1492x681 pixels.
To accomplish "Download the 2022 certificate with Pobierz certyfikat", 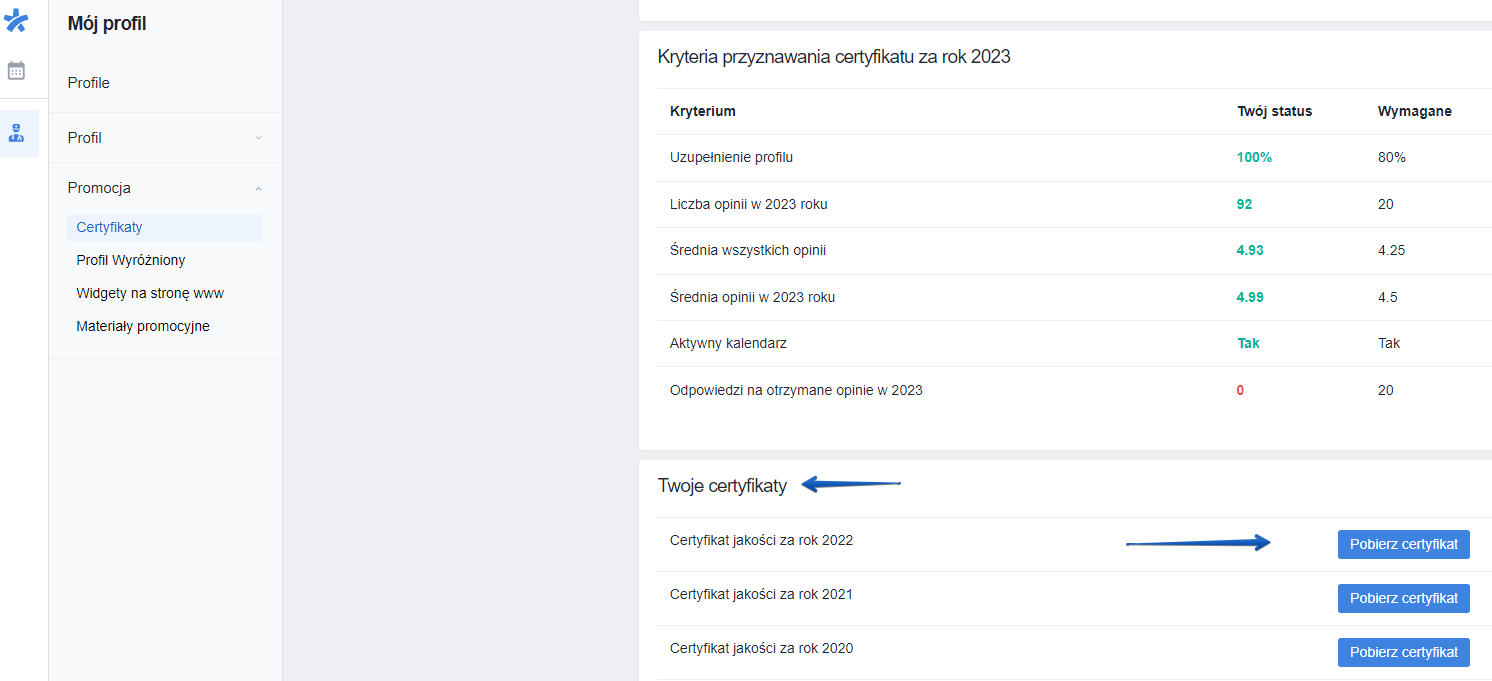I will point(1403,544).
